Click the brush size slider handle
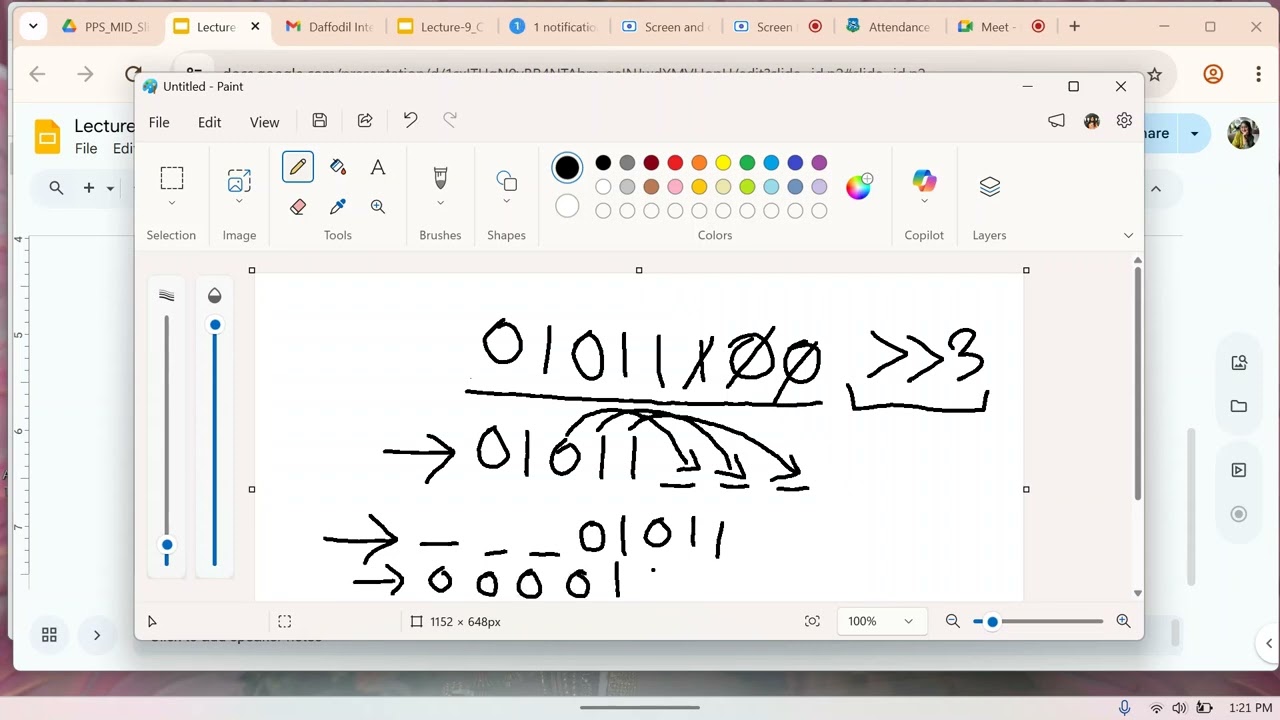The width and height of the screenshot is (1280, 720). pos(167,545)
